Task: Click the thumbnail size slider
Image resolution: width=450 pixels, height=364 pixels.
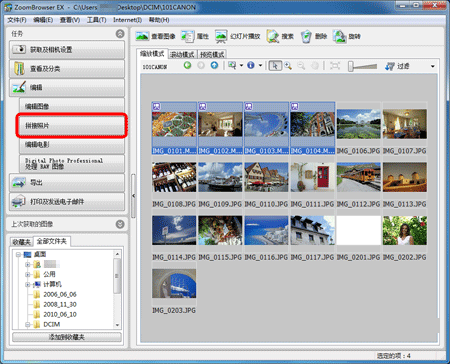Action: pyautogui.click(x=363, y=66)
